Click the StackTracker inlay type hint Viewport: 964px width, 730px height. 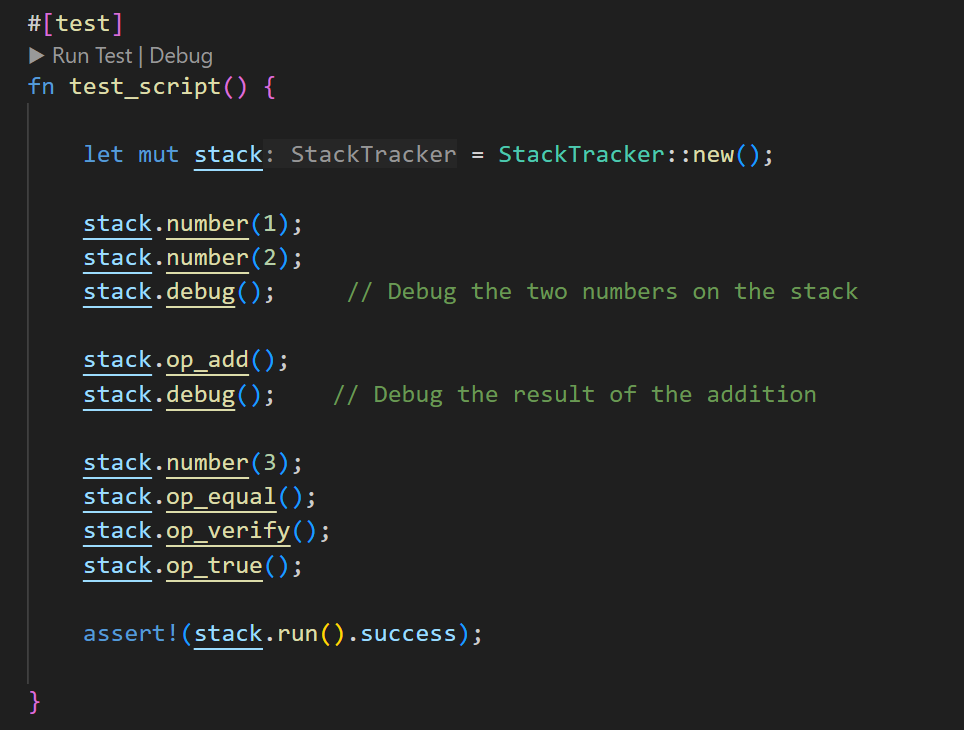(373, 155)
